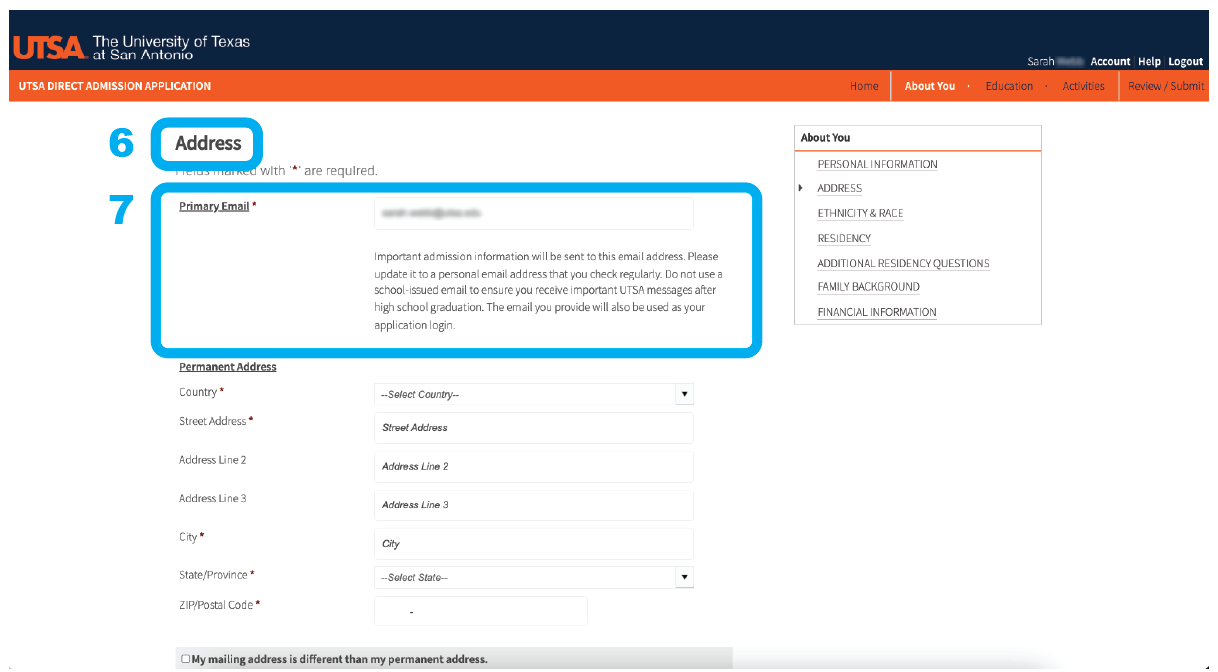Viewport: 1218px width, 672px height.
Task: Open the Help link
Action: 1149,62
